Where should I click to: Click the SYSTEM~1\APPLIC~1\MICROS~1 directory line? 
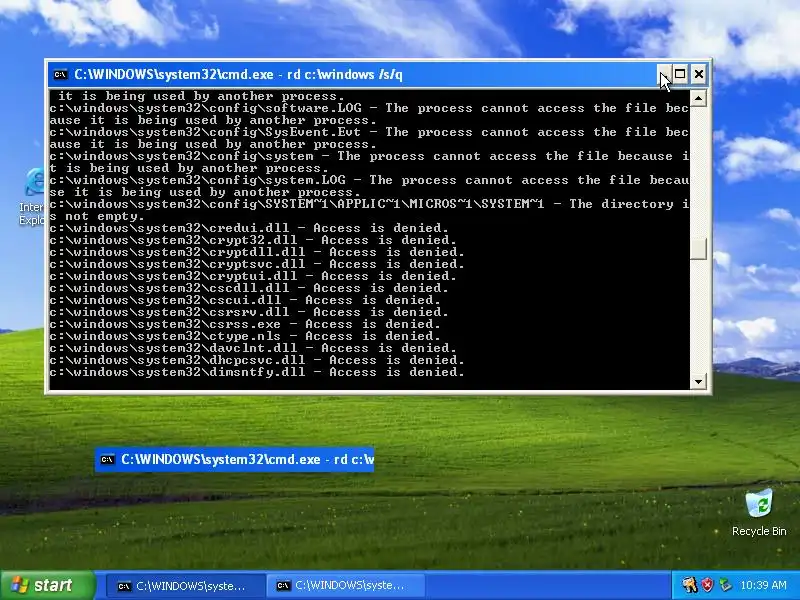coord(369,210)
